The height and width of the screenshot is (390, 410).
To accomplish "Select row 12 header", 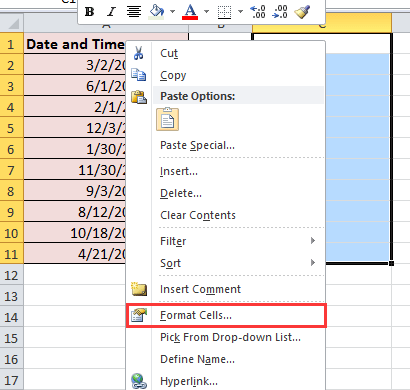I will [12, 275].
